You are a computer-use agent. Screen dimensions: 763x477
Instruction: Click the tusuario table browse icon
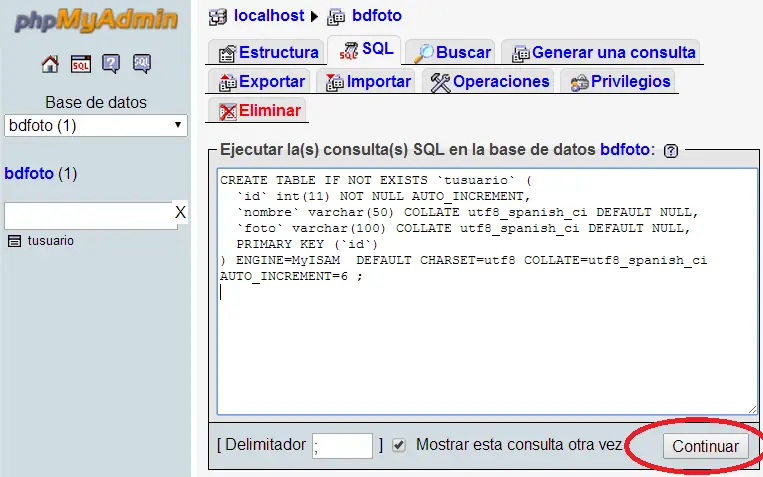tap(15, 241)
